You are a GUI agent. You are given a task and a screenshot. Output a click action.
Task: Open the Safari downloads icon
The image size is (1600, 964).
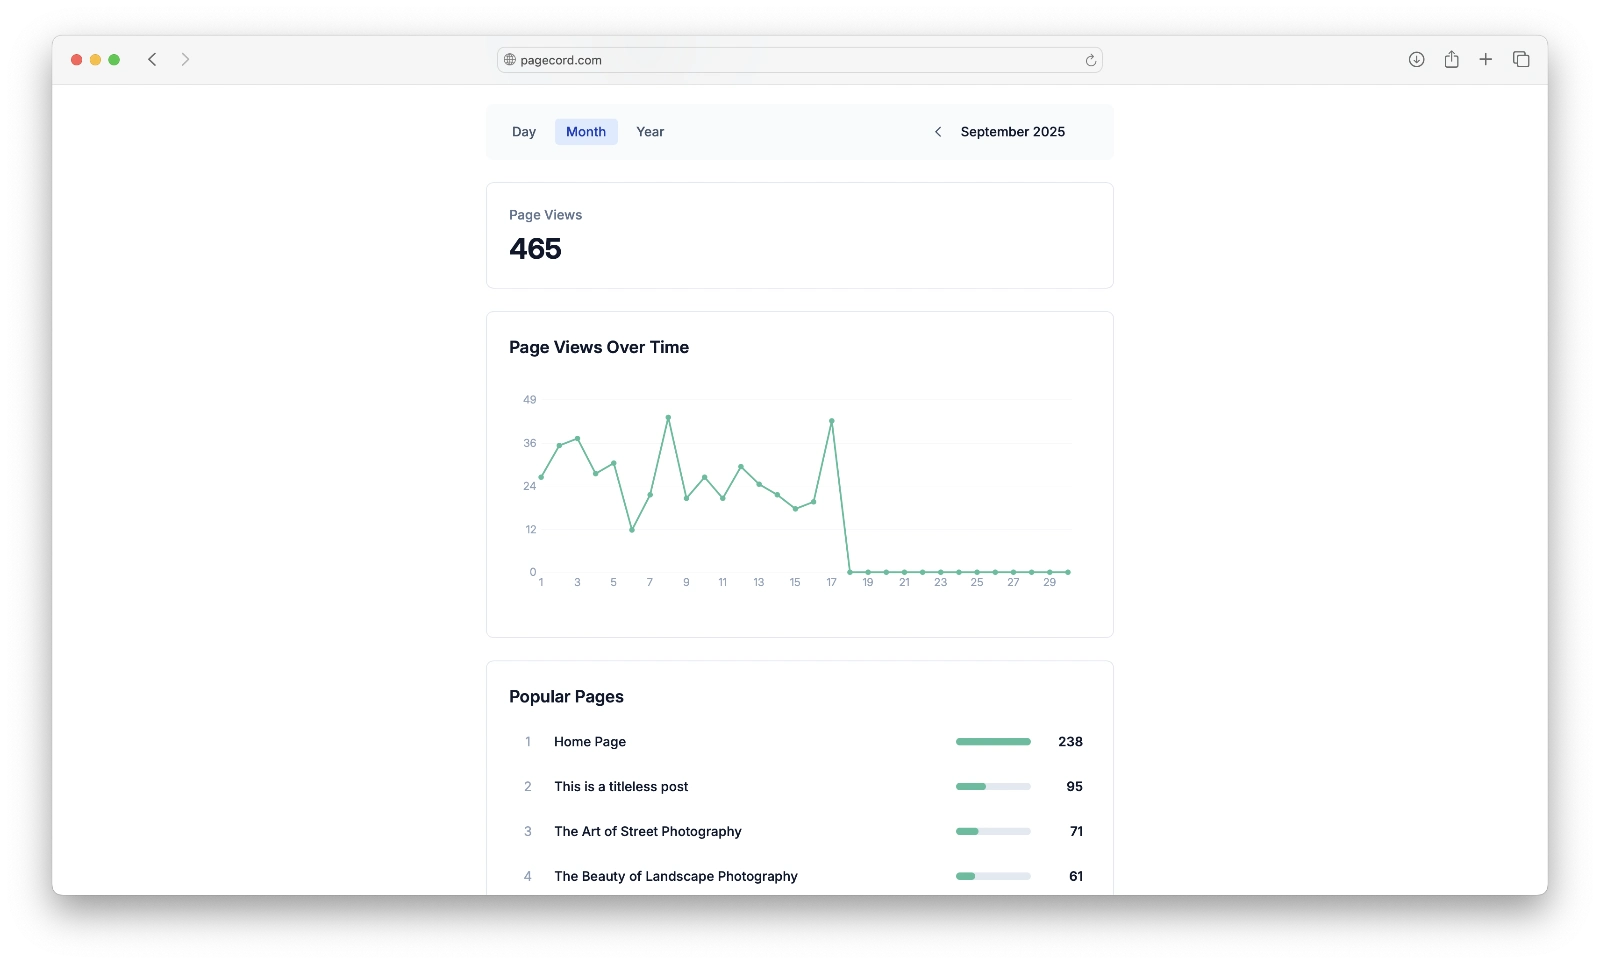pos(1416,60)
